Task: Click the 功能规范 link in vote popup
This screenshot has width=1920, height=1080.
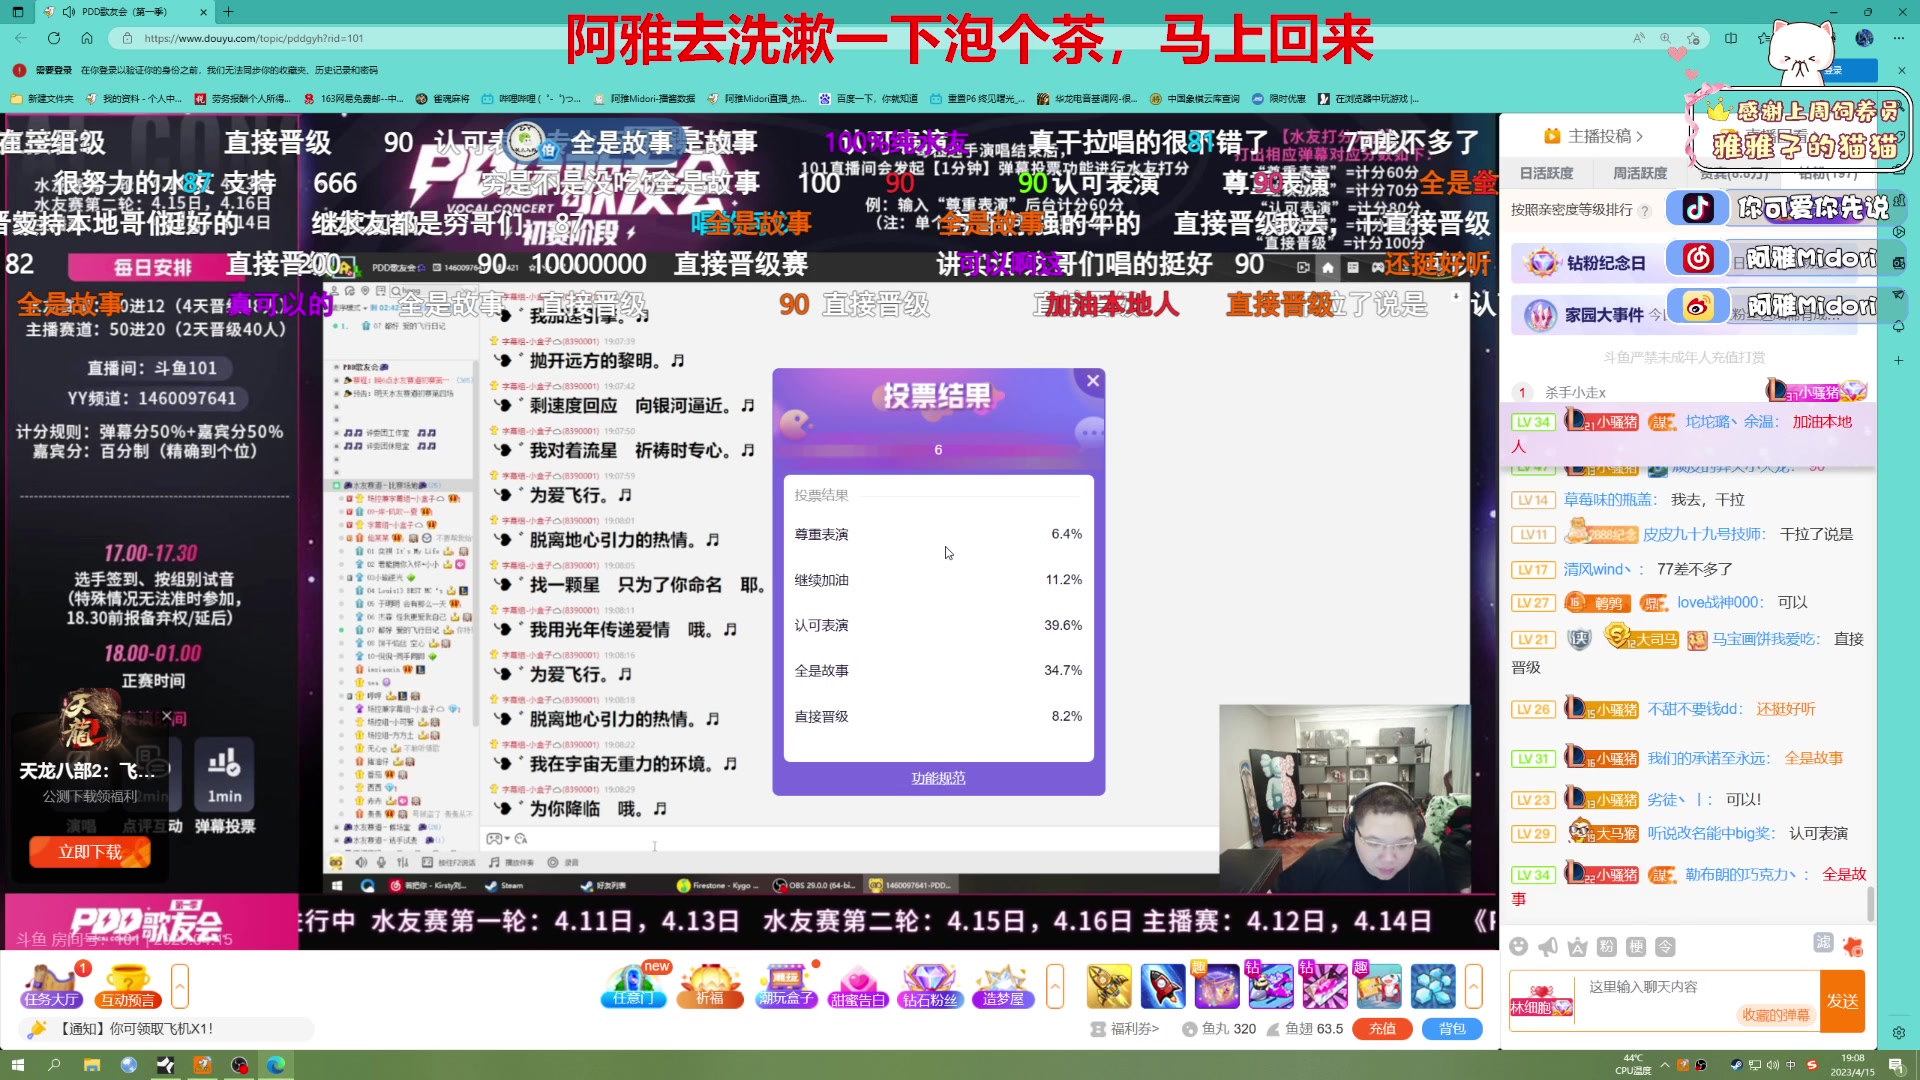Action: [938, 778]
